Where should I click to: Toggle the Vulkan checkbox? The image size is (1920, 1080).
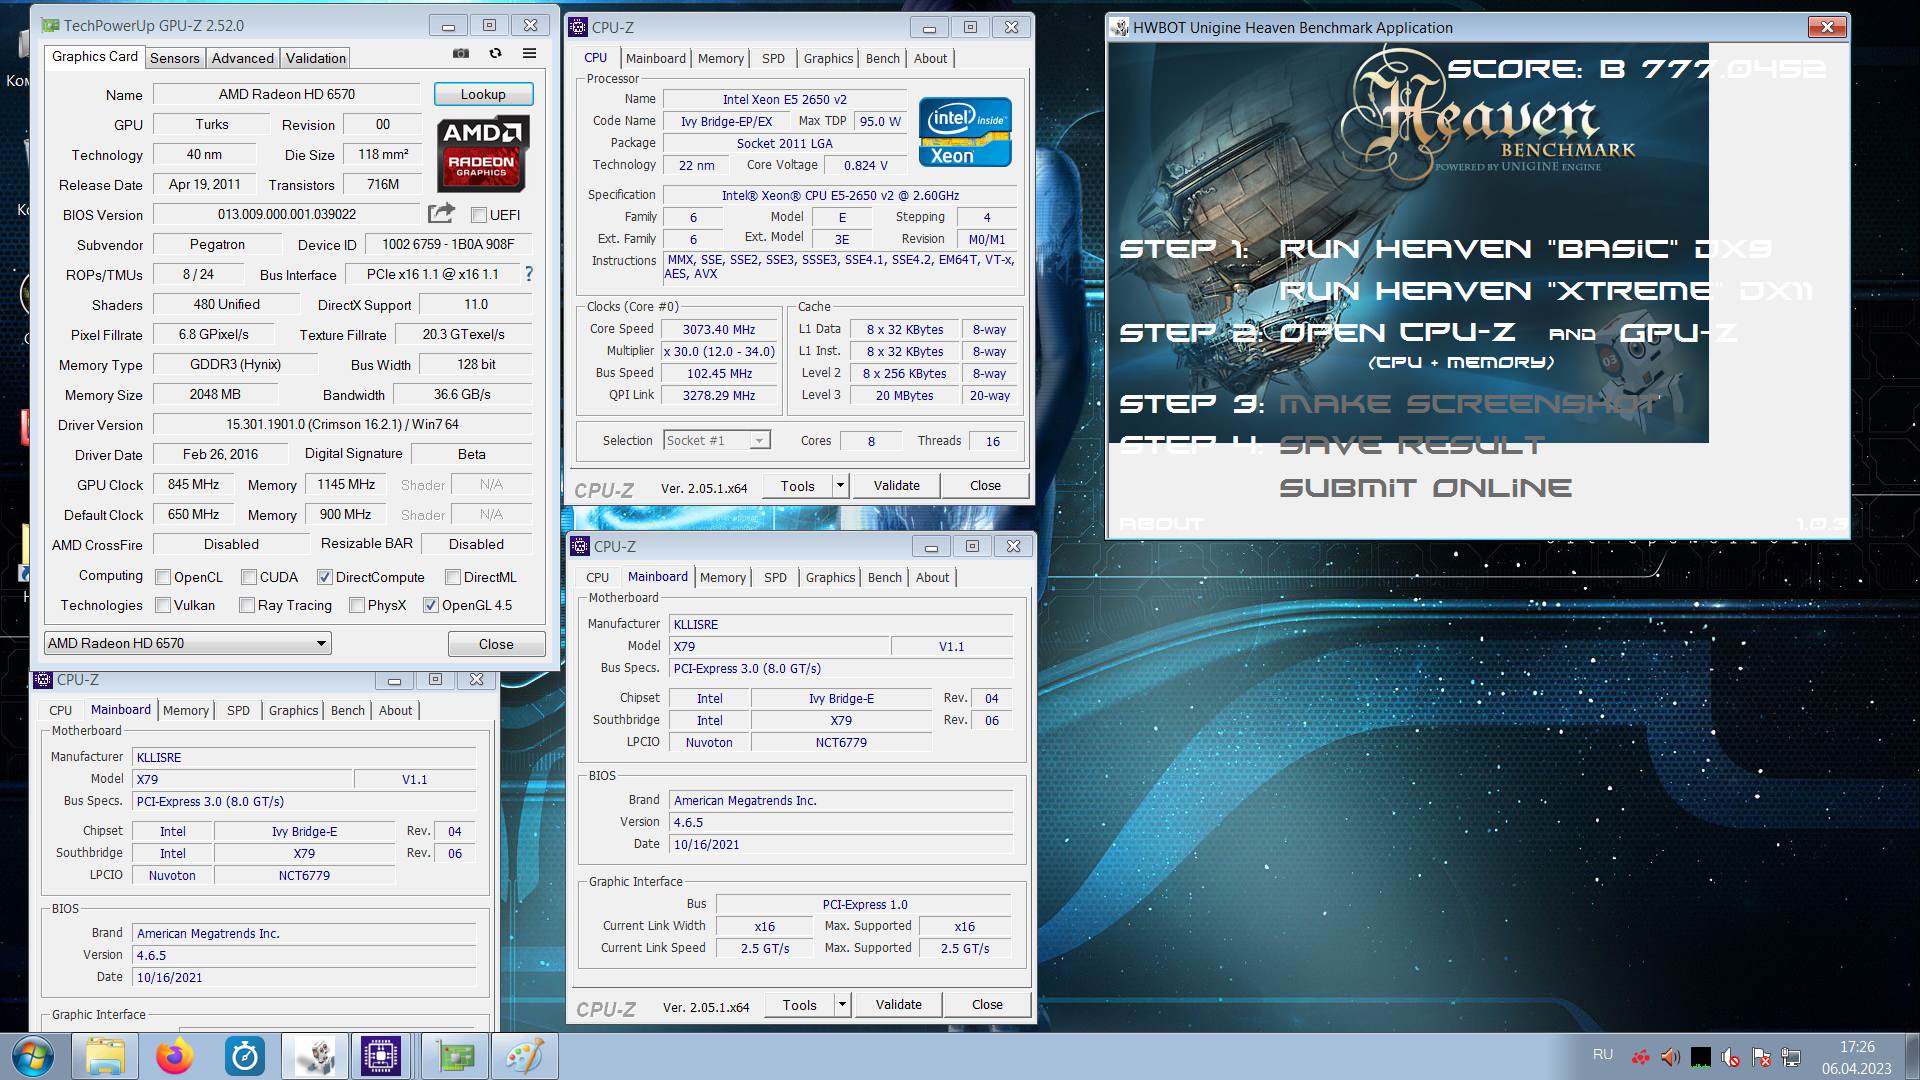pos(163,605)
